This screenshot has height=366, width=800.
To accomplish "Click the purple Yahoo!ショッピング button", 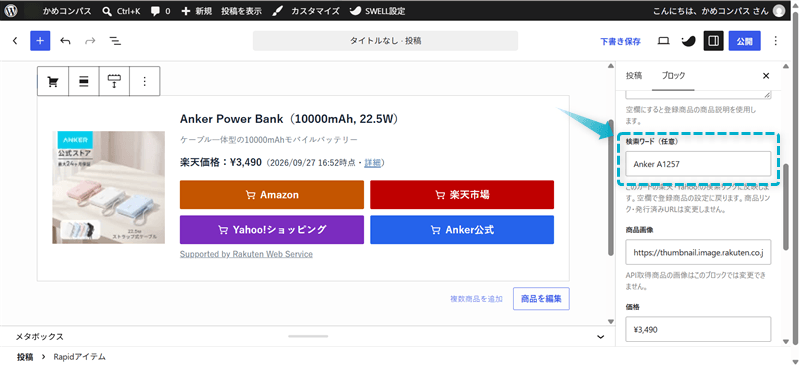I will pos(272,230).
